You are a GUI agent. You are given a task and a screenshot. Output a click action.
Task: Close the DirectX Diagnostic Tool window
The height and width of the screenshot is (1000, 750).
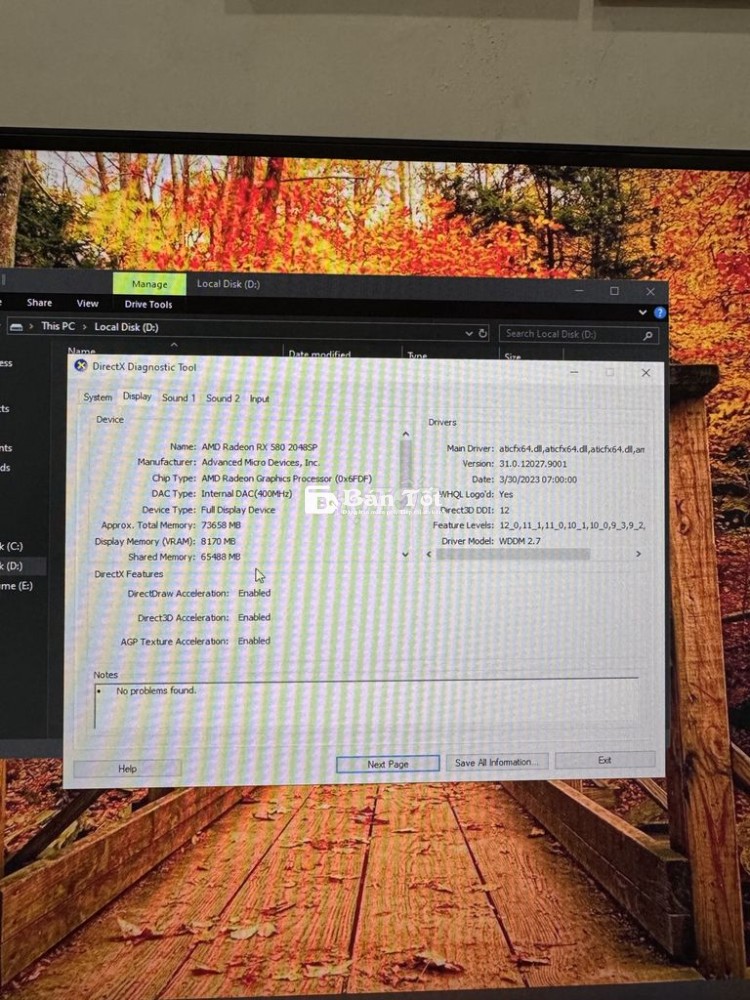click(x=645, y=373)
